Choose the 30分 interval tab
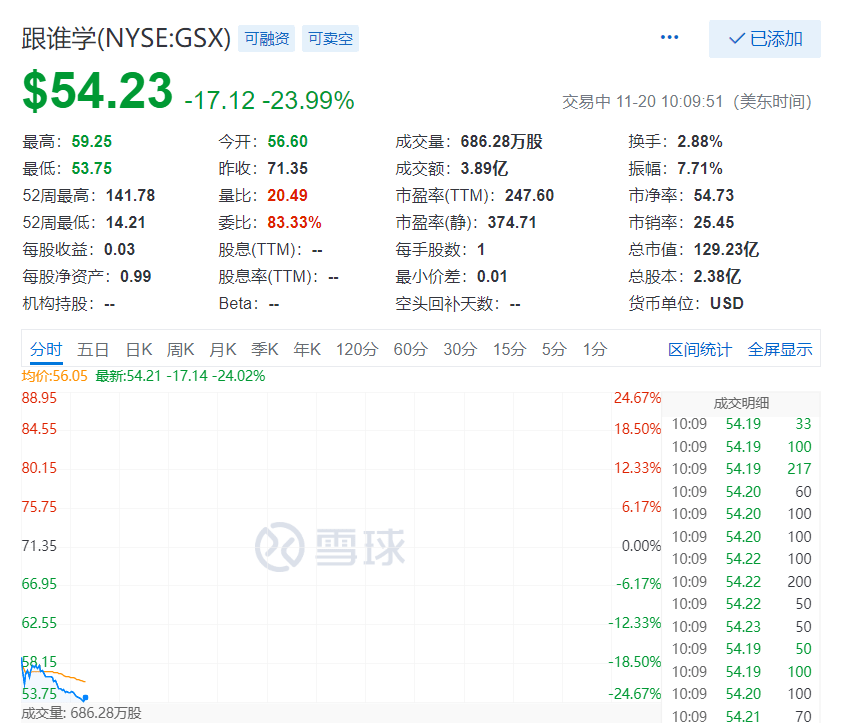This screenshot has height=723, width=846. pos(460,350)
